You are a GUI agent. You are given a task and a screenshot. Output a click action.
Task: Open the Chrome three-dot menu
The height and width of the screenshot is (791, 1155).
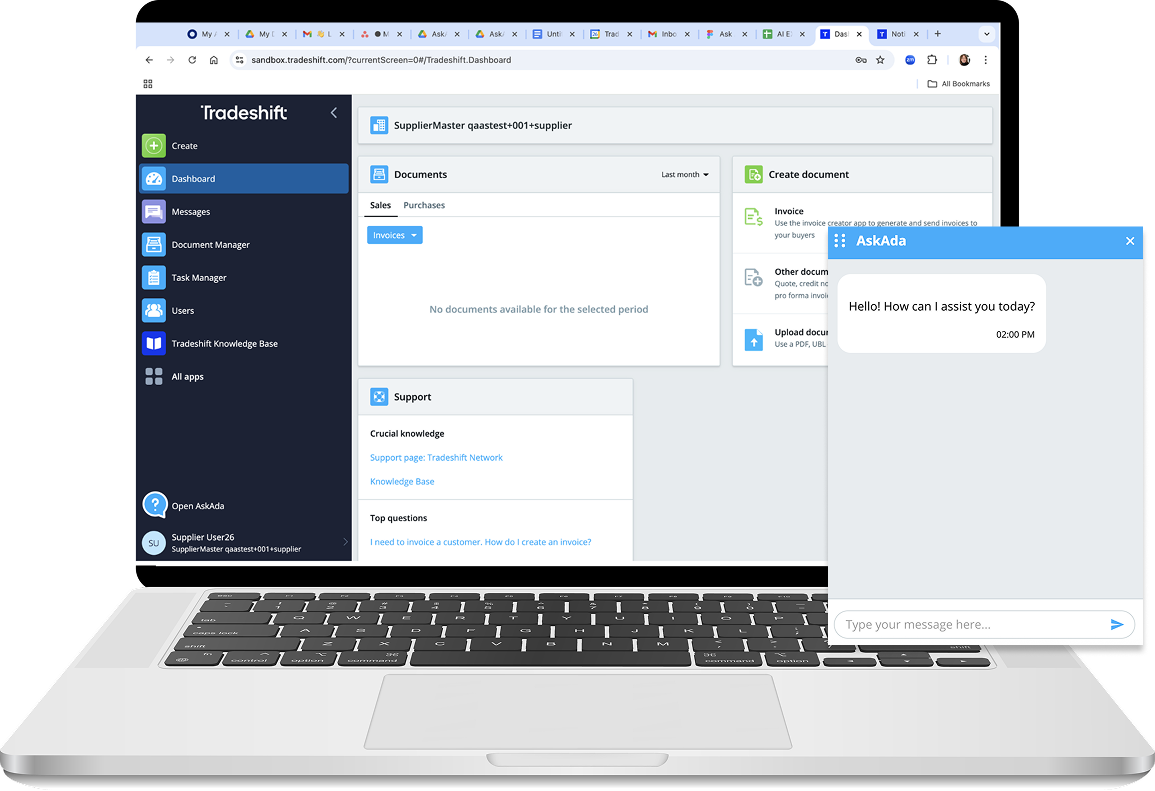pos(986,60)
